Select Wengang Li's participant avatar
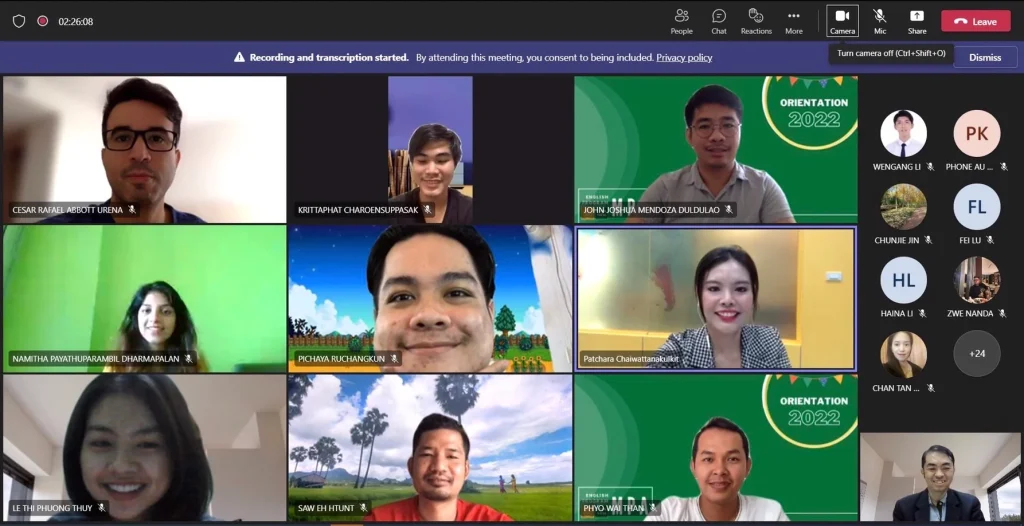1024x526 pixels. point(903,134)
